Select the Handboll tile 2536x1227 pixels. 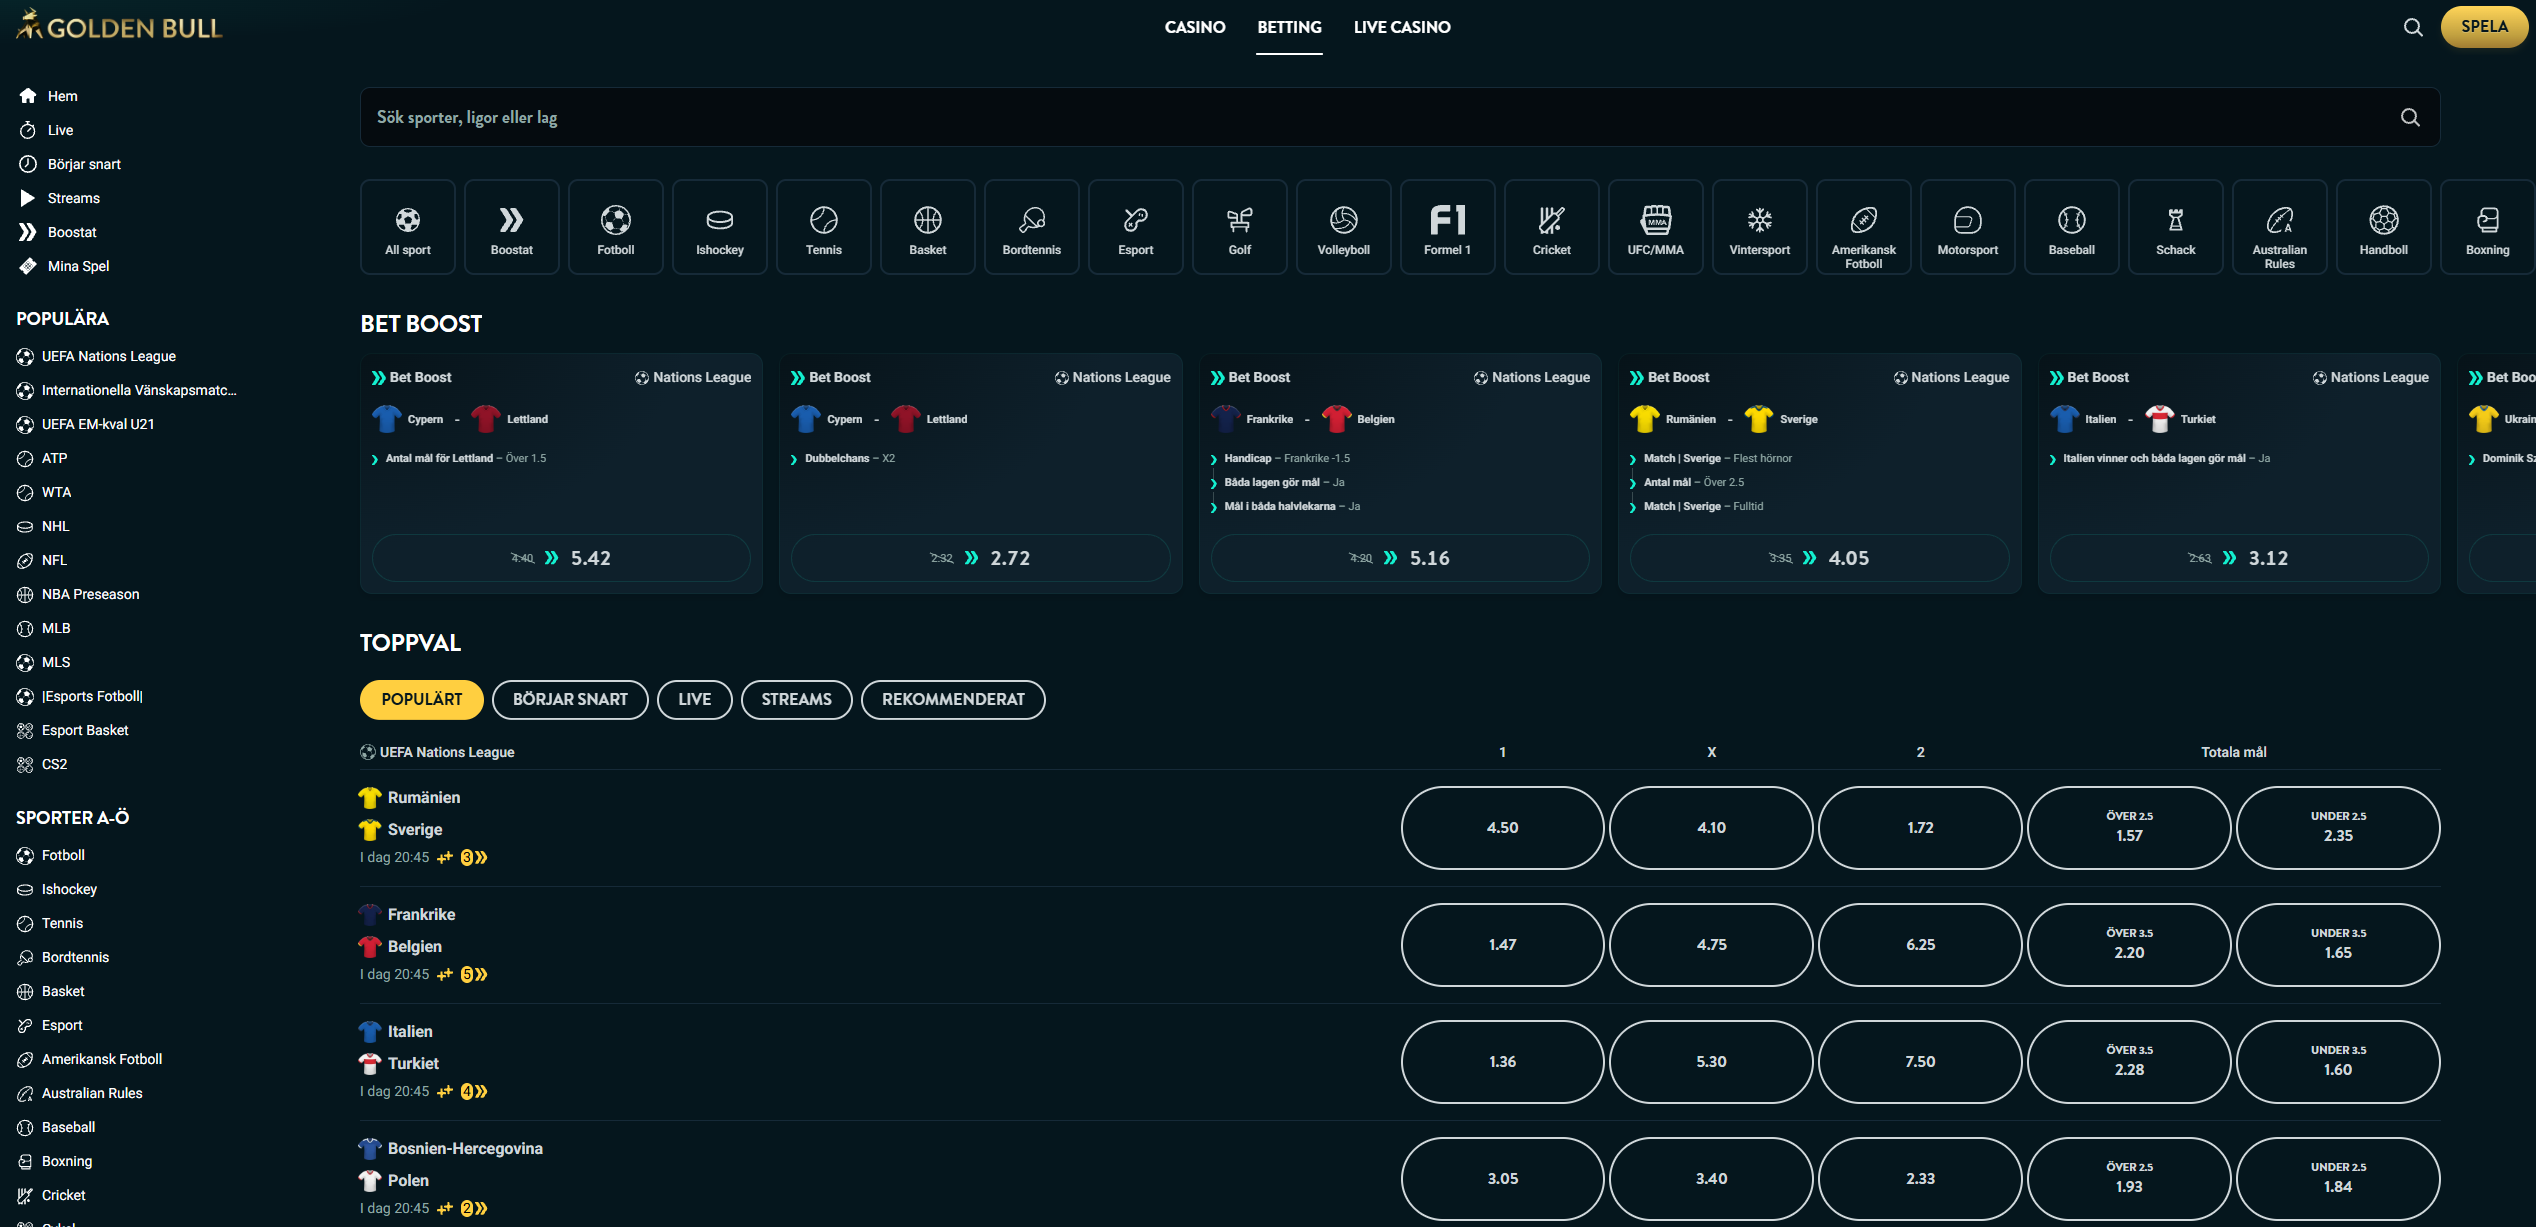click(2384, 227)
